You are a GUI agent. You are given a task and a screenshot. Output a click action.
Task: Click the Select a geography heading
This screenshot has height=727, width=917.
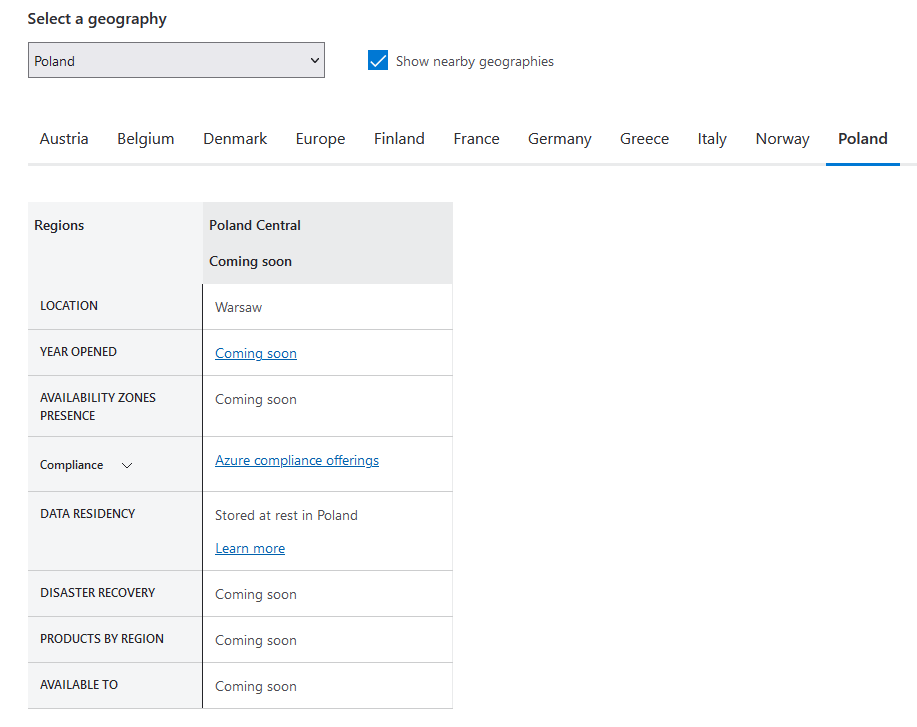[97, 19]
